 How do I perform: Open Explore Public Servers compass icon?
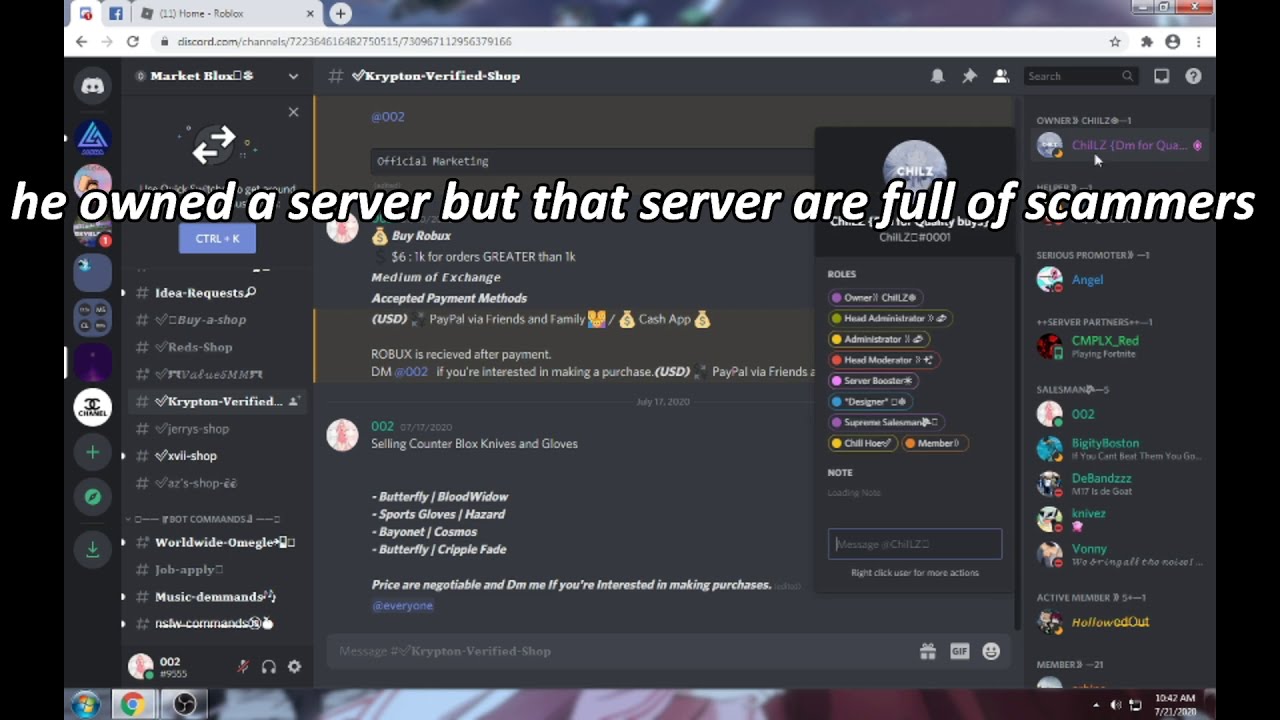click(92, 497)
